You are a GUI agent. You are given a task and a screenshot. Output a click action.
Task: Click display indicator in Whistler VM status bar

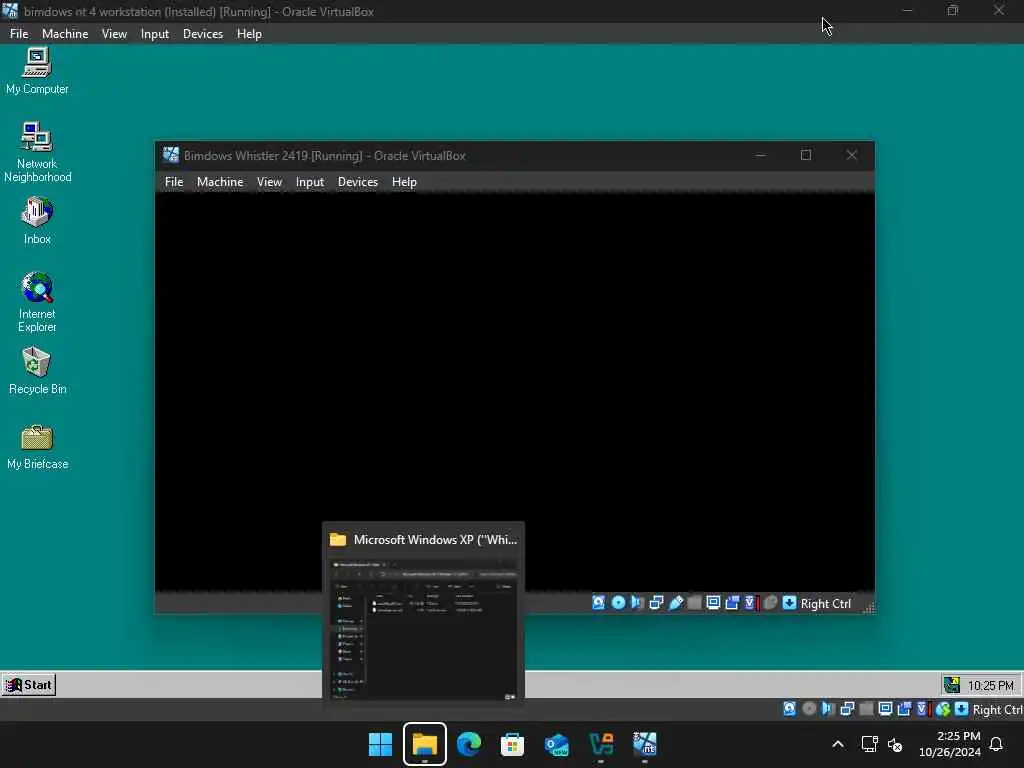tap(713, 603)
